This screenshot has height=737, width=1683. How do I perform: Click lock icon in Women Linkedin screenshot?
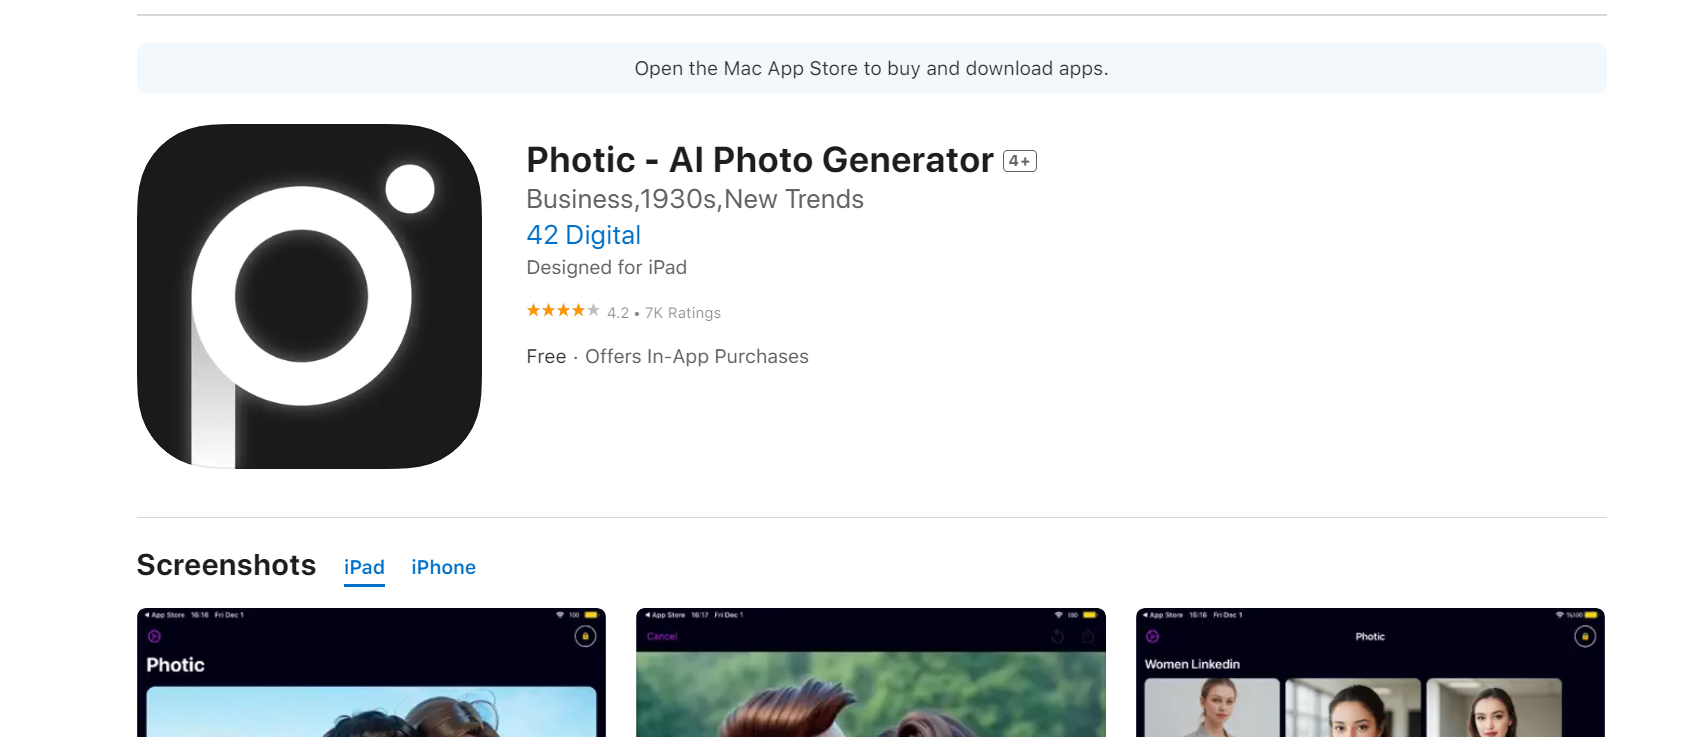1585,636
